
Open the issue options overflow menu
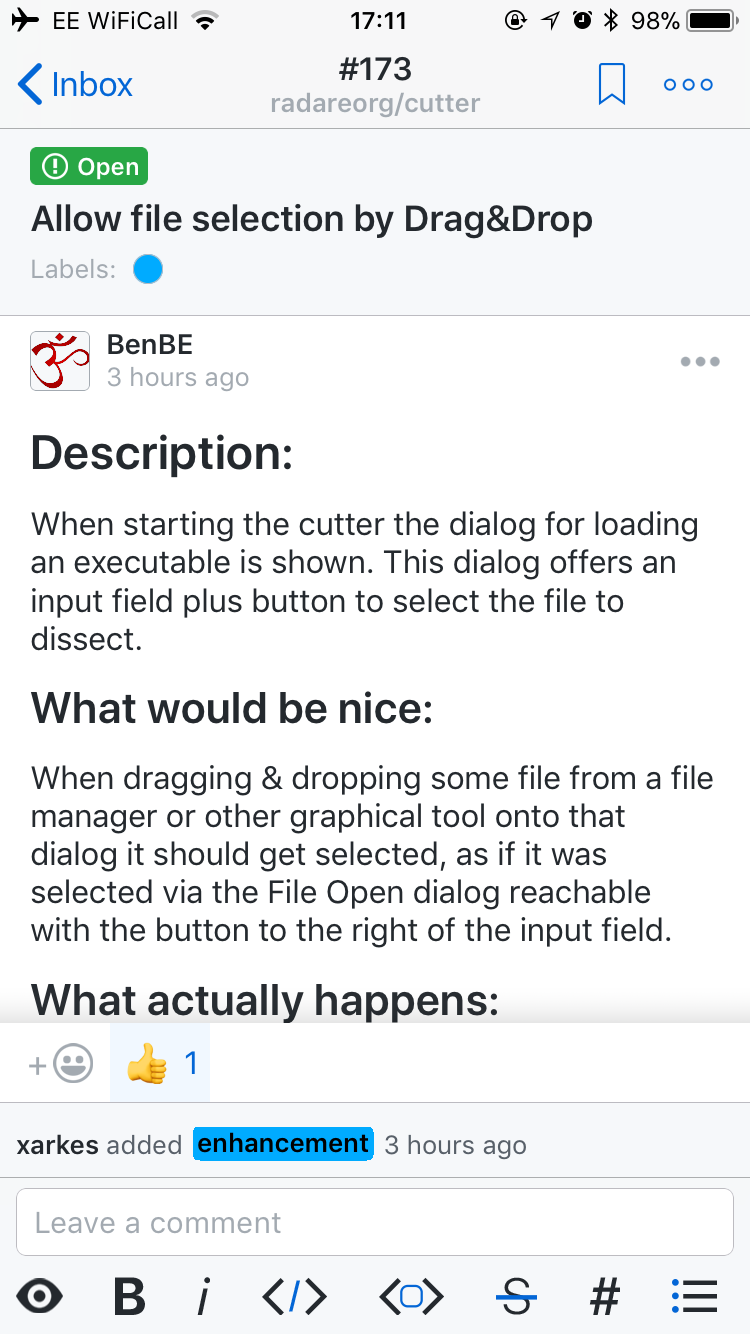pyautogui.click(x=688, y=84)
